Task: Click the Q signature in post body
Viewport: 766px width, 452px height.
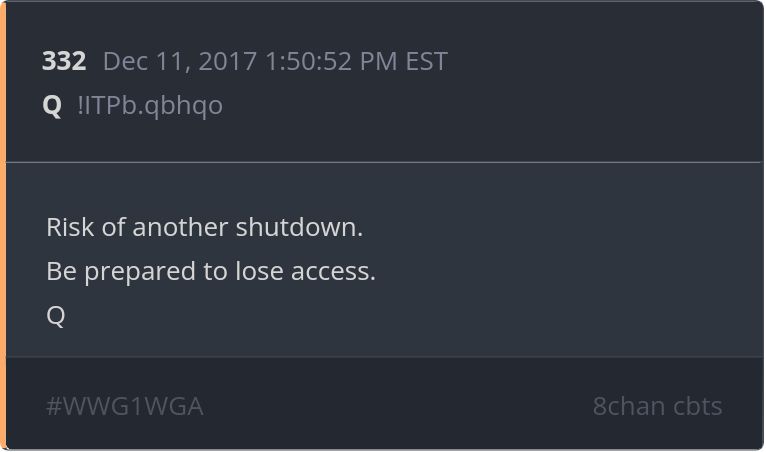Action: (56, 316)
